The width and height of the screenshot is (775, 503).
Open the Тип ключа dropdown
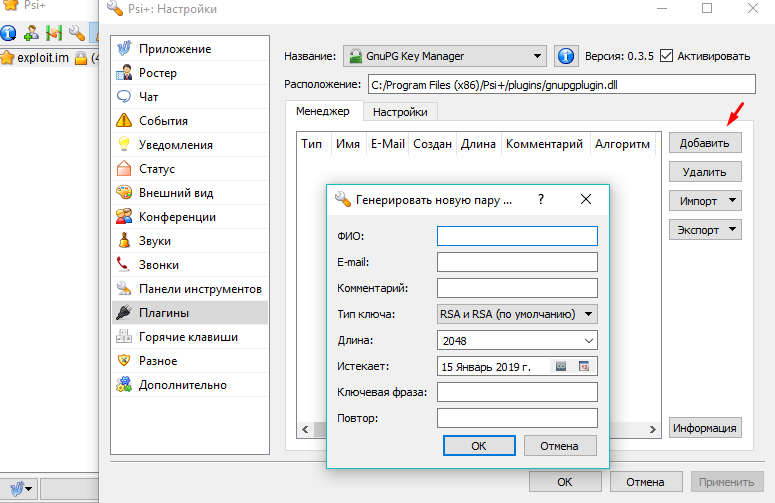pyautogui.click(x=517, y=314)
